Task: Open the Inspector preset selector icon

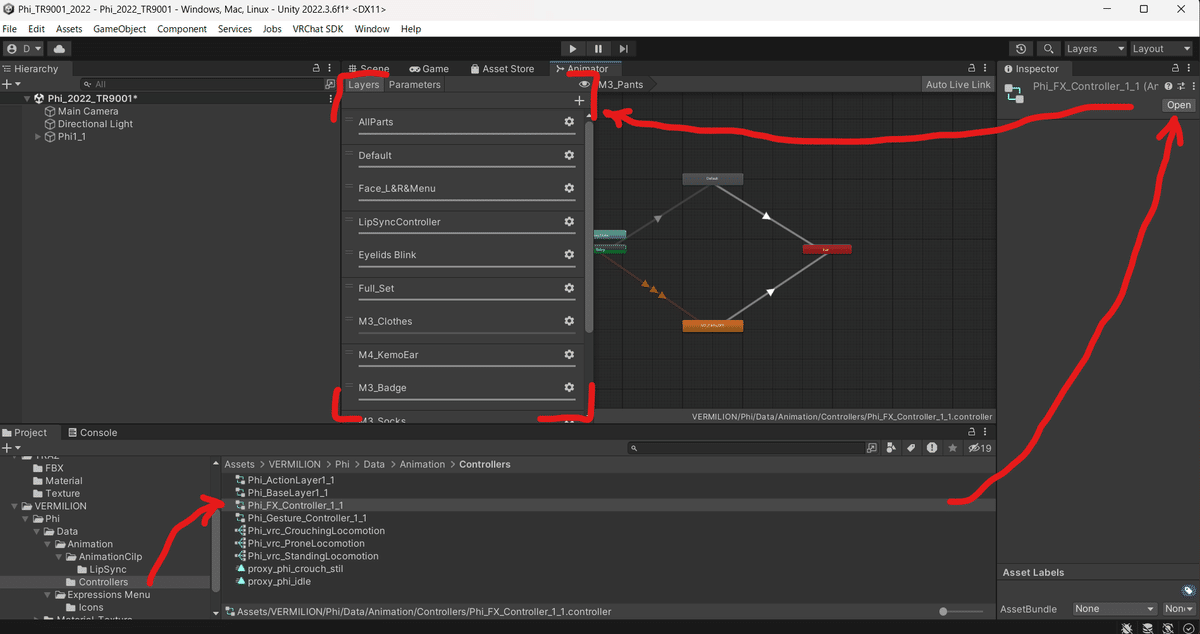Action: pos(1181,87)
